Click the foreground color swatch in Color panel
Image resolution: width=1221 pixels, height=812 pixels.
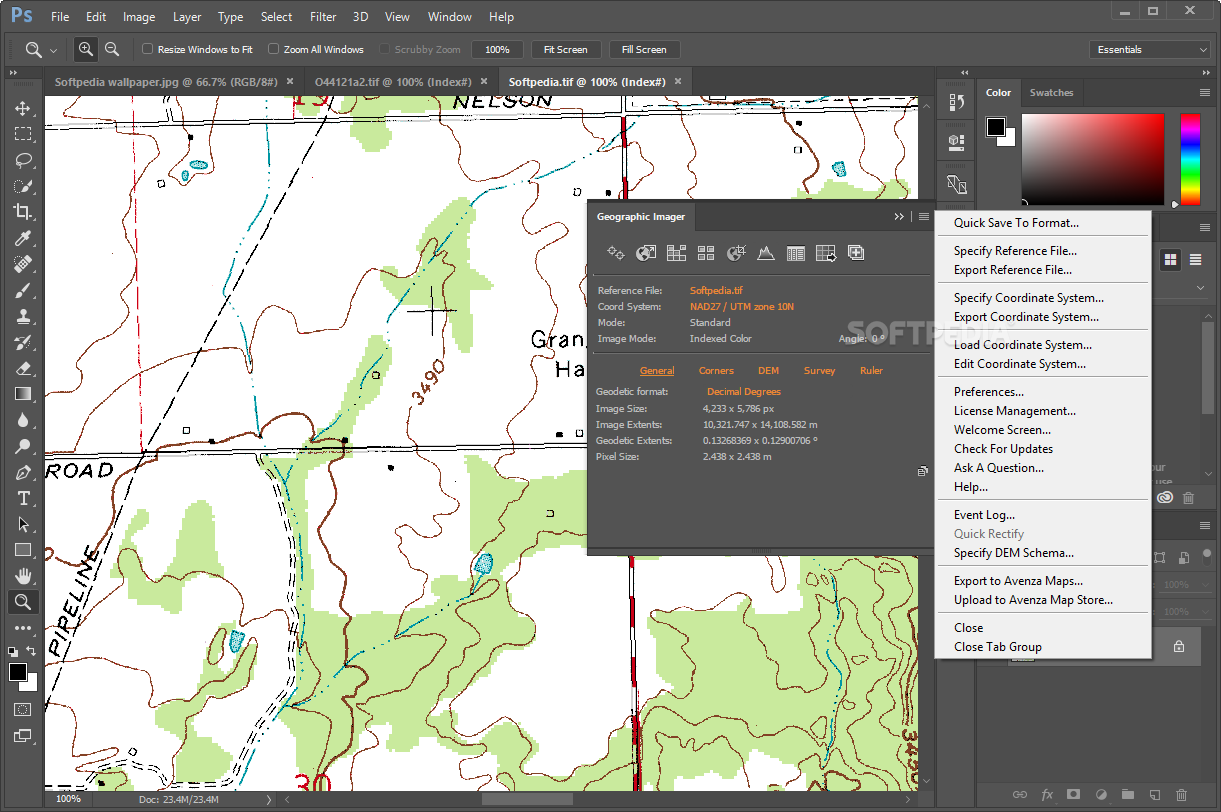point(996,127)
